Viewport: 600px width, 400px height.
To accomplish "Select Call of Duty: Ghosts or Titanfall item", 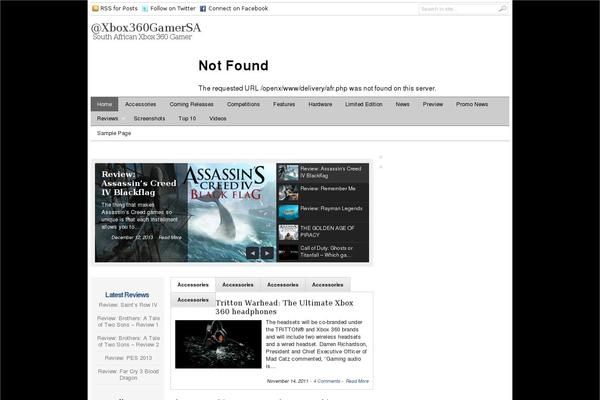I will (x=323, y=252).
